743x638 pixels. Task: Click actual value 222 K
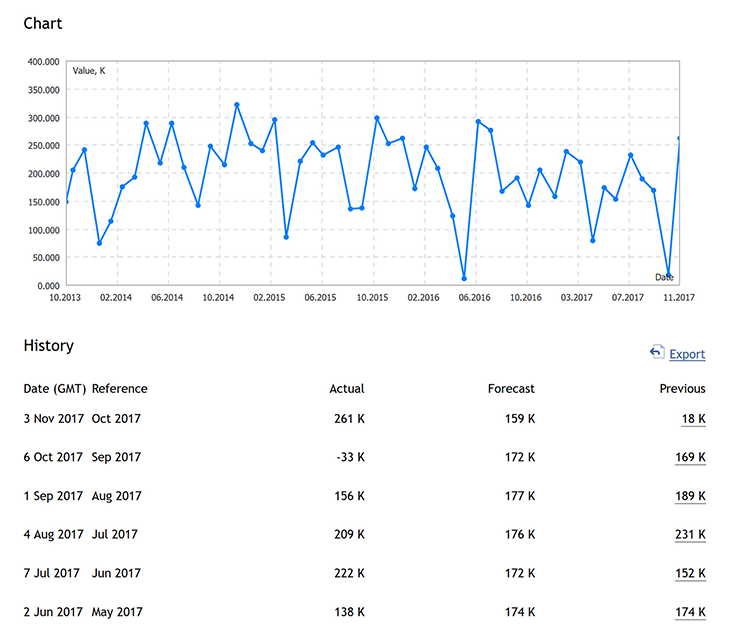tap(349, 573)
